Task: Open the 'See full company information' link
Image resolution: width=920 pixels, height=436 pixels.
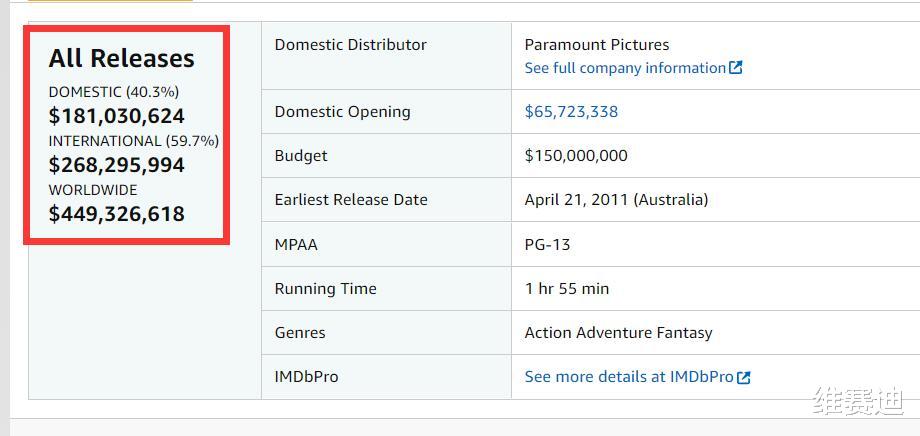Action: [625, 68]
